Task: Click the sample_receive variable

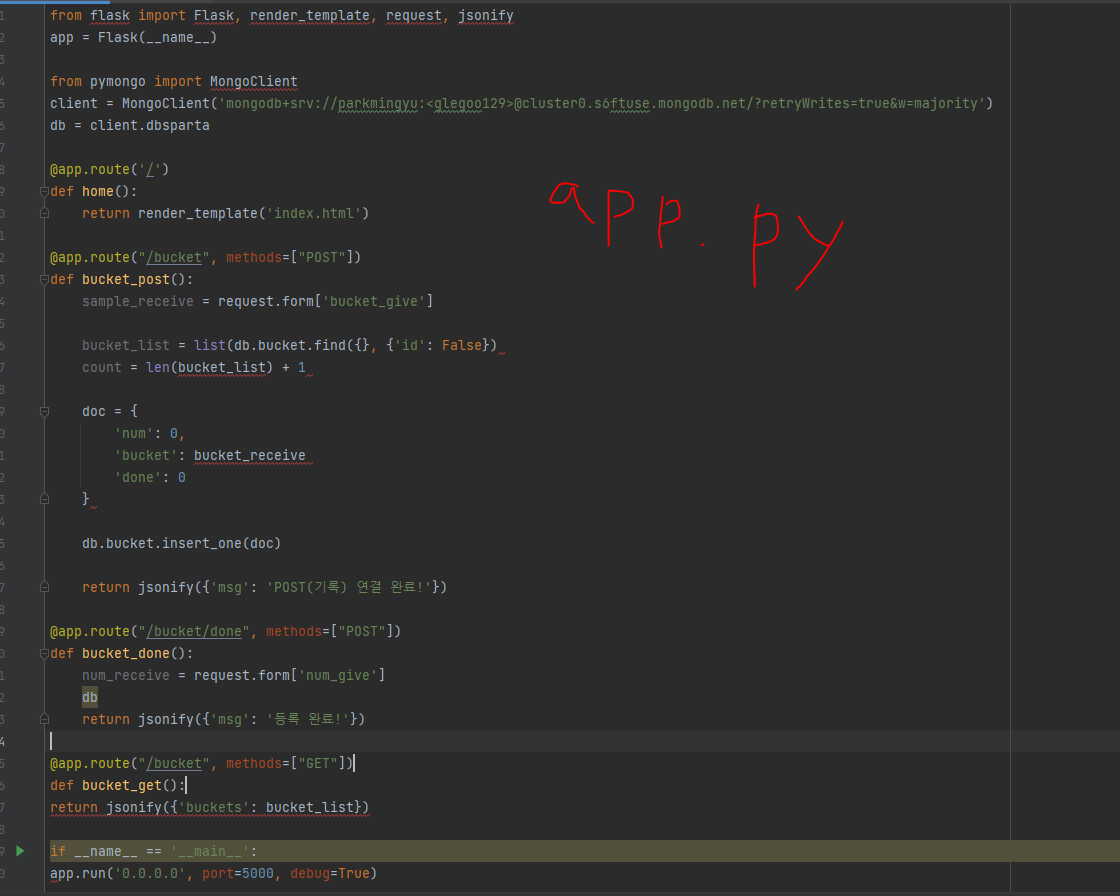Action: 138,302
